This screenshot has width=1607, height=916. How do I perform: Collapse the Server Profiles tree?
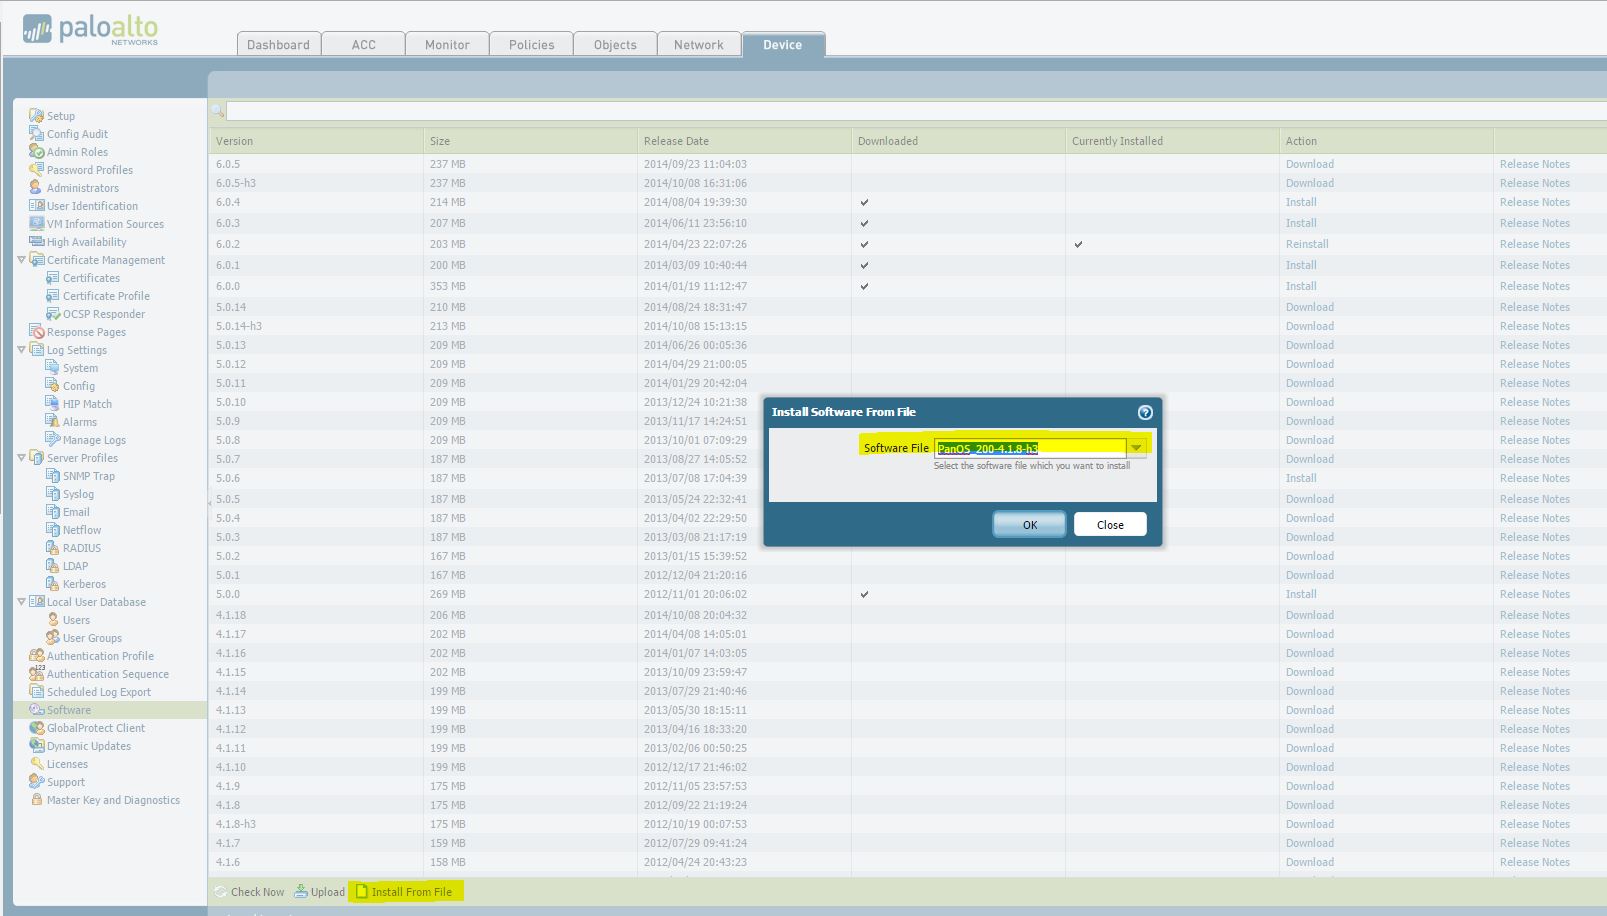click(x=21, y=458)
